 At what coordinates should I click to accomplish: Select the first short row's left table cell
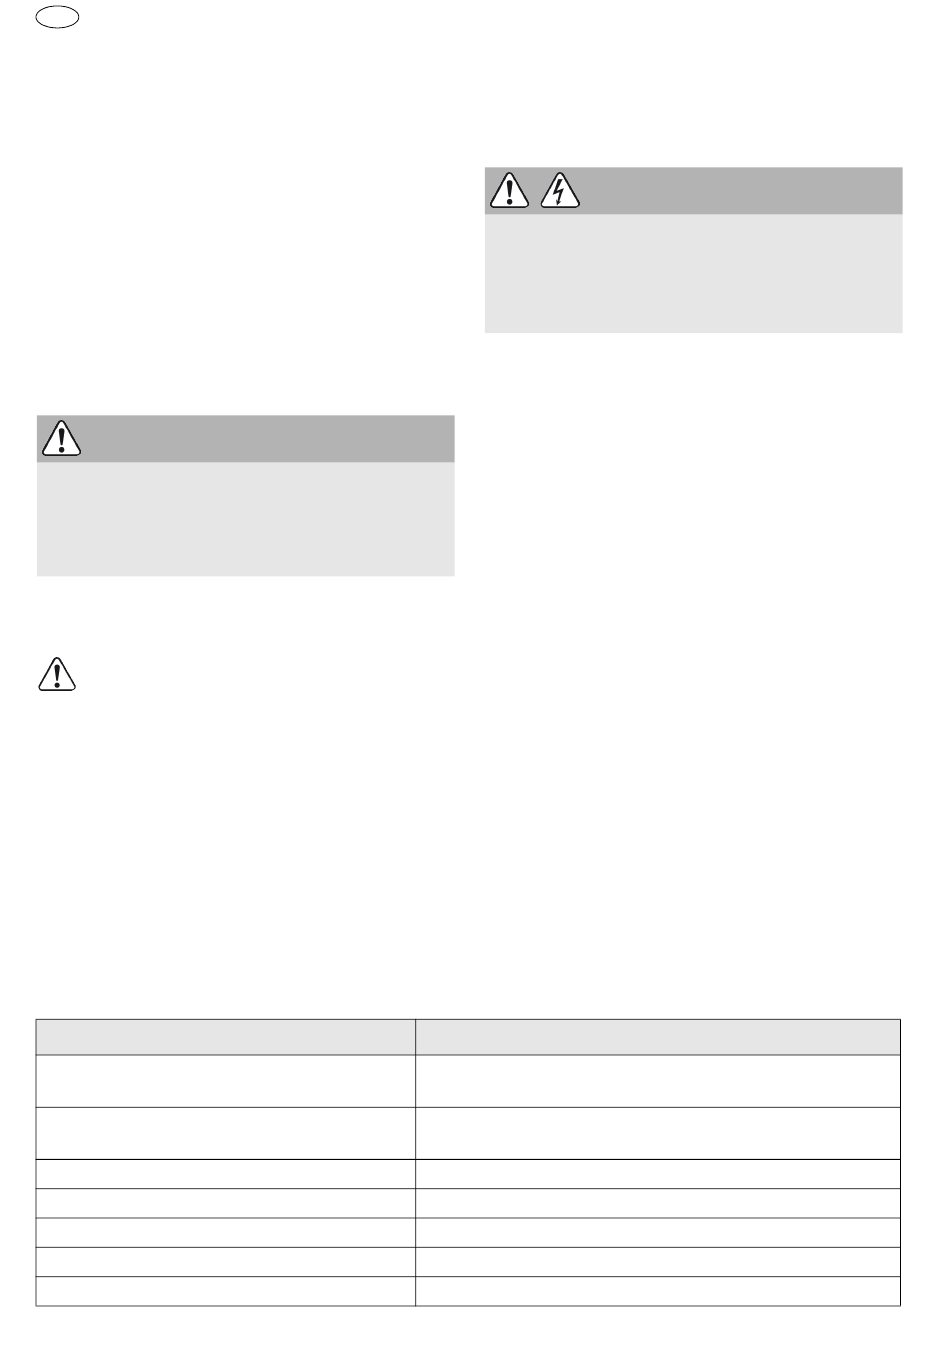[226, 1174]
